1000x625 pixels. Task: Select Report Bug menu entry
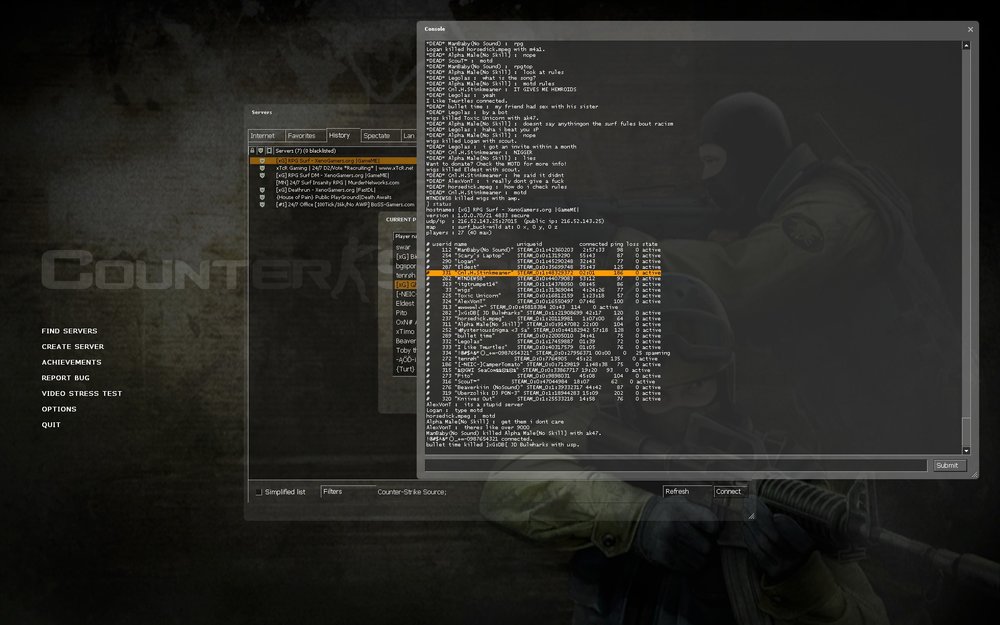coord(66,378)
